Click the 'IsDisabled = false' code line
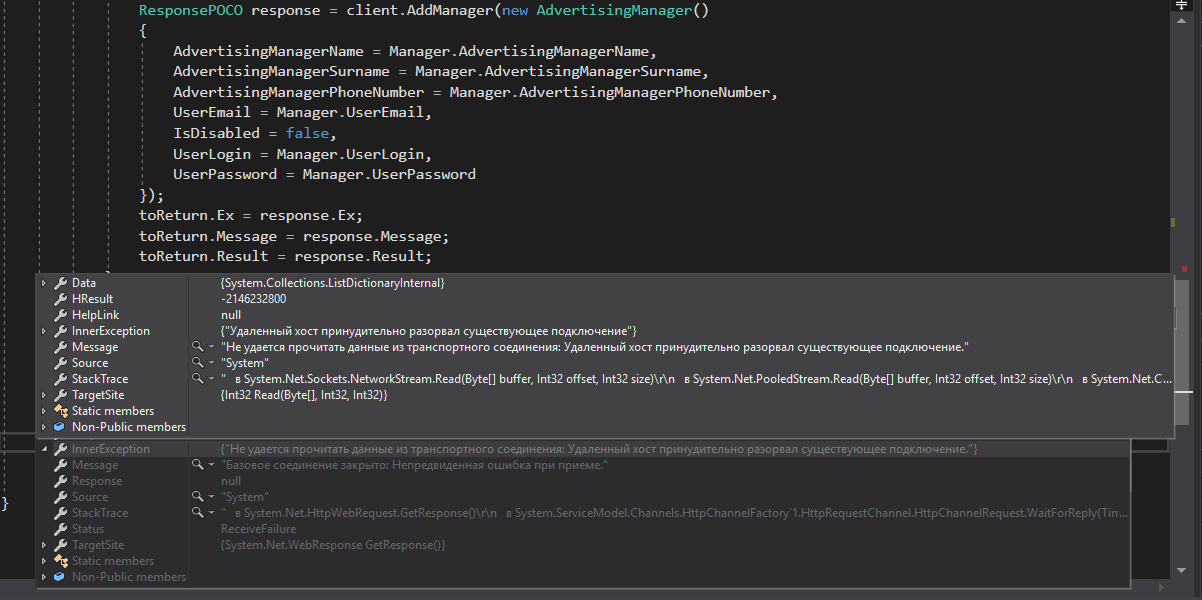Image resolution: width=1202 pixels, height=600 pixels. [x=255, y=133]
